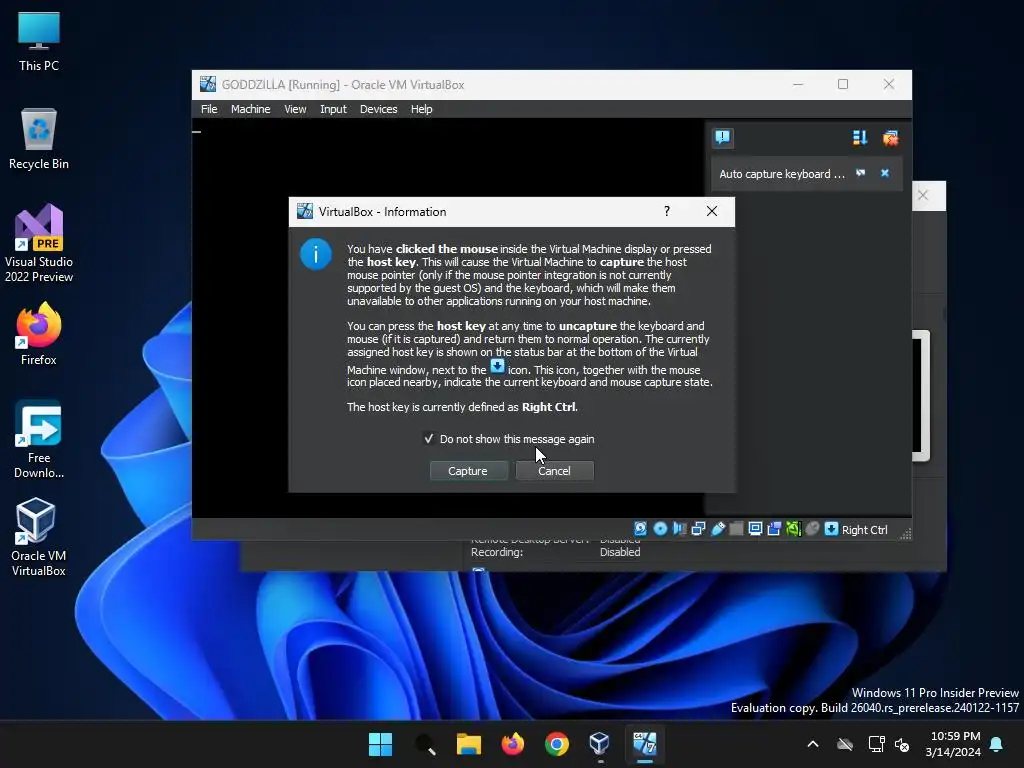Click the USB devices status icon

click(718, 529)
